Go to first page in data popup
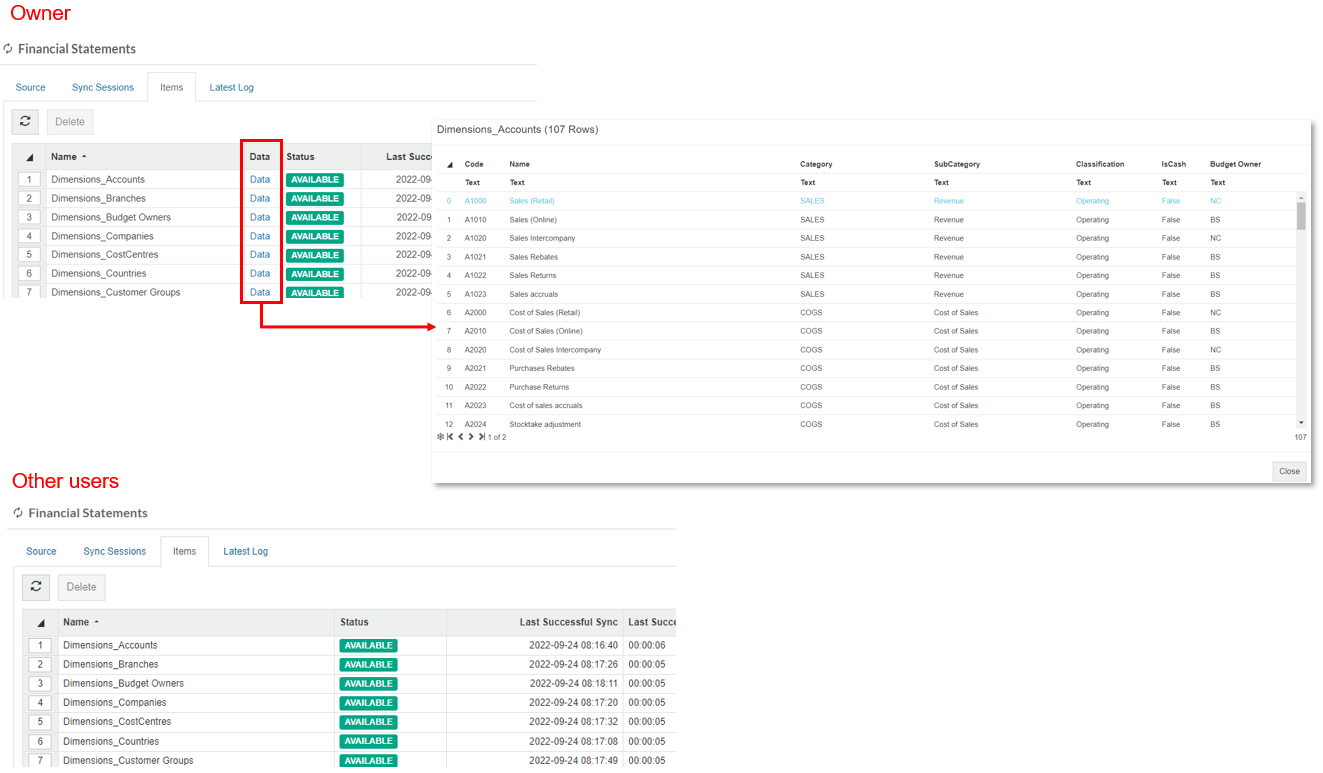 click(450, 437)
